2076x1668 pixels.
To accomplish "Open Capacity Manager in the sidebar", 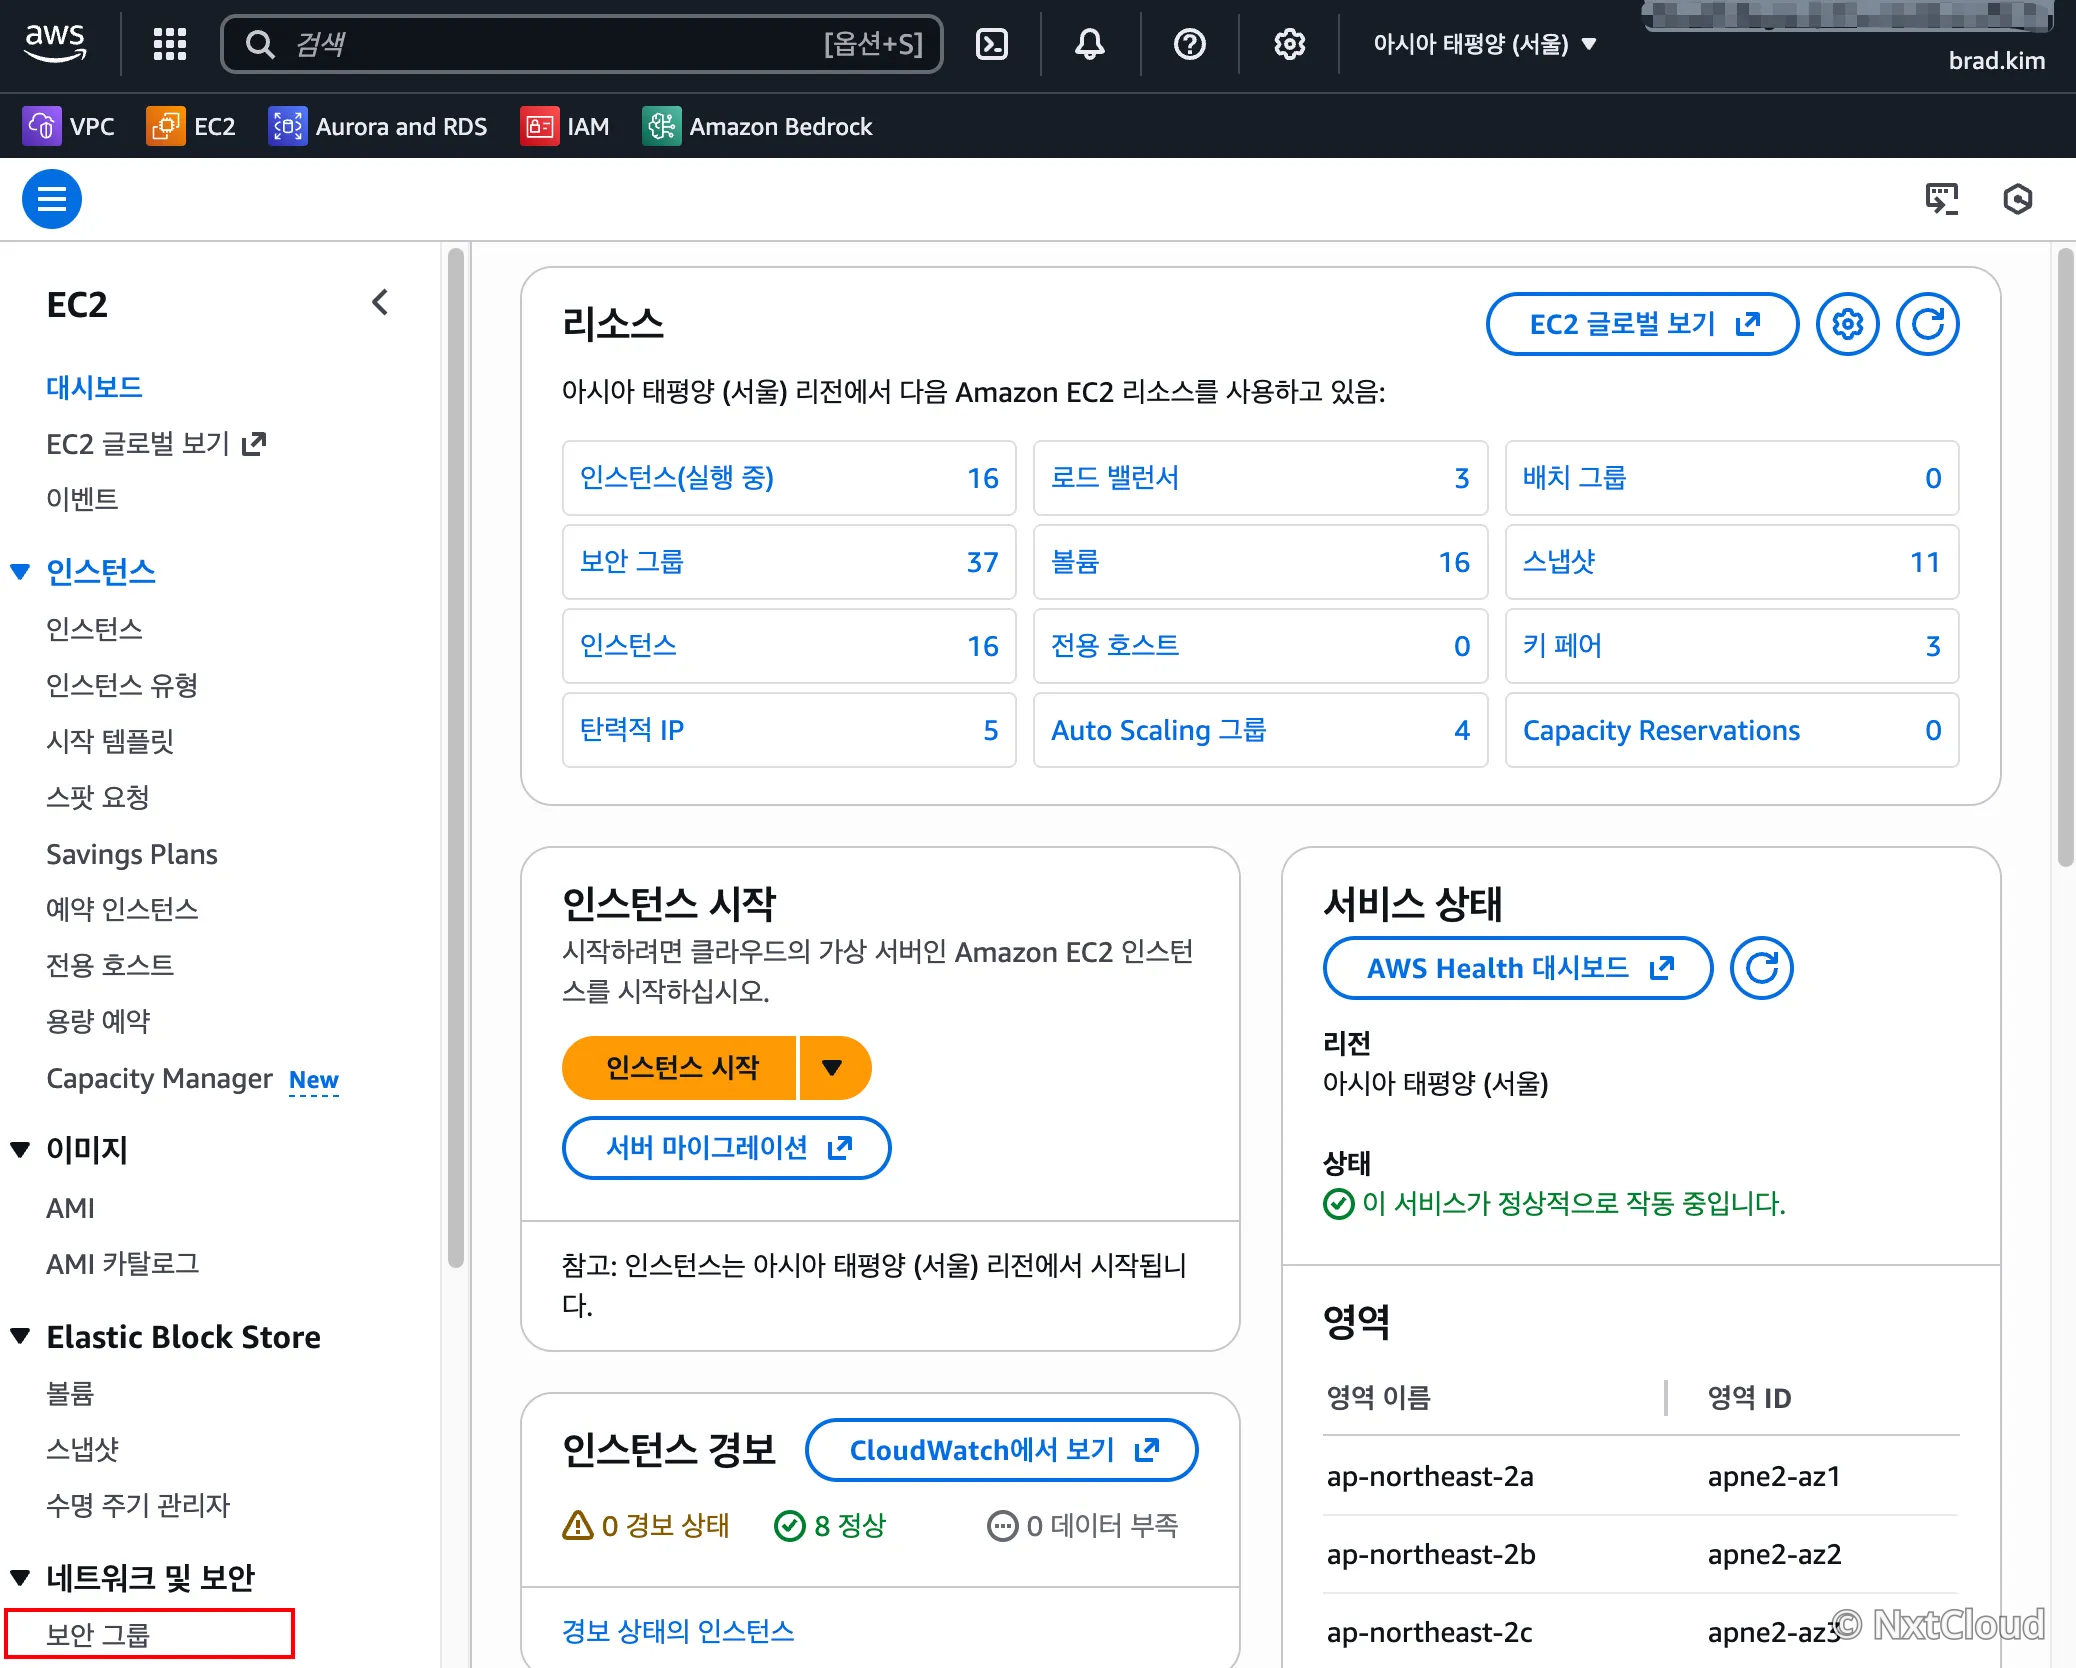I will coord(159,1078).
